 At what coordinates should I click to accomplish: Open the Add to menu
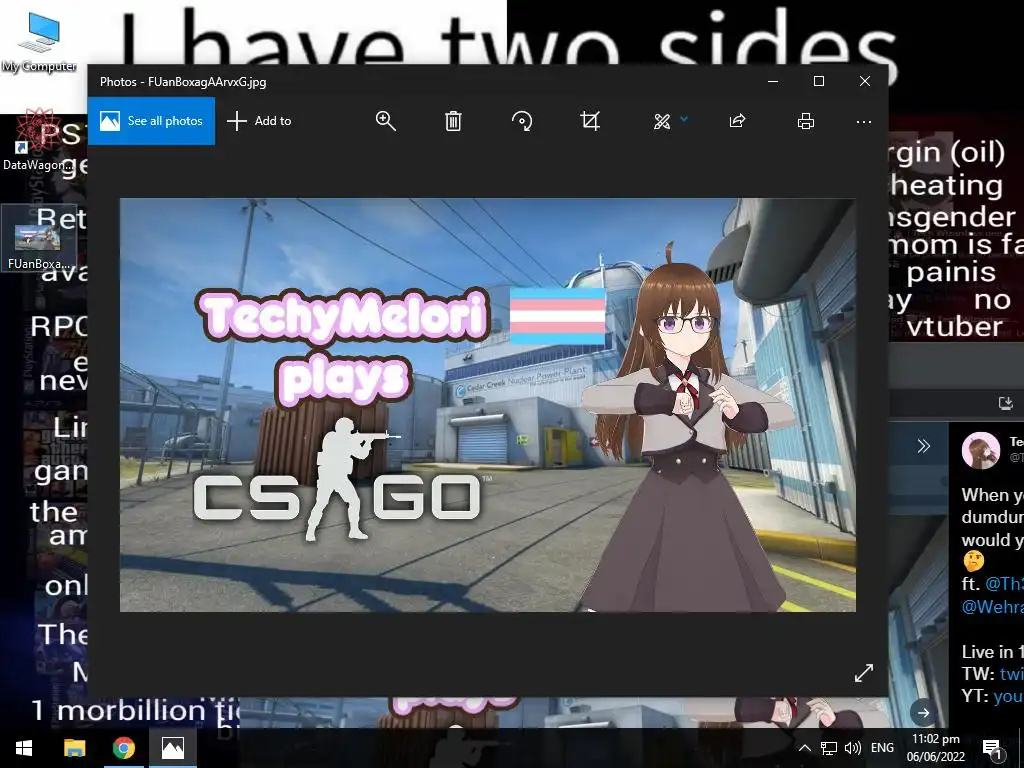(x=259, y=121)
